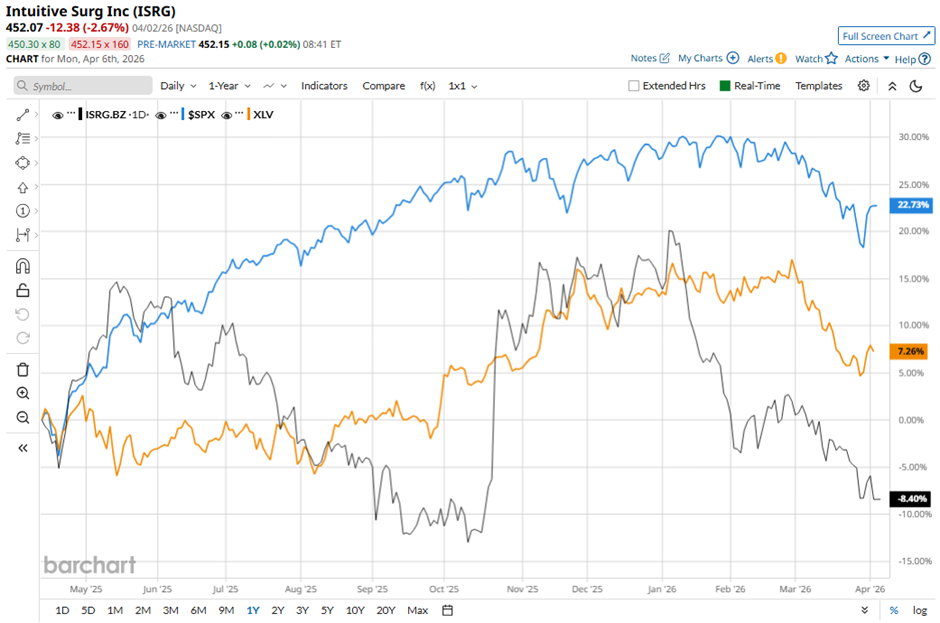Zoom in using the magnifier plus icon
Viewport: 940px width, 623px height.
pos(23,393)
